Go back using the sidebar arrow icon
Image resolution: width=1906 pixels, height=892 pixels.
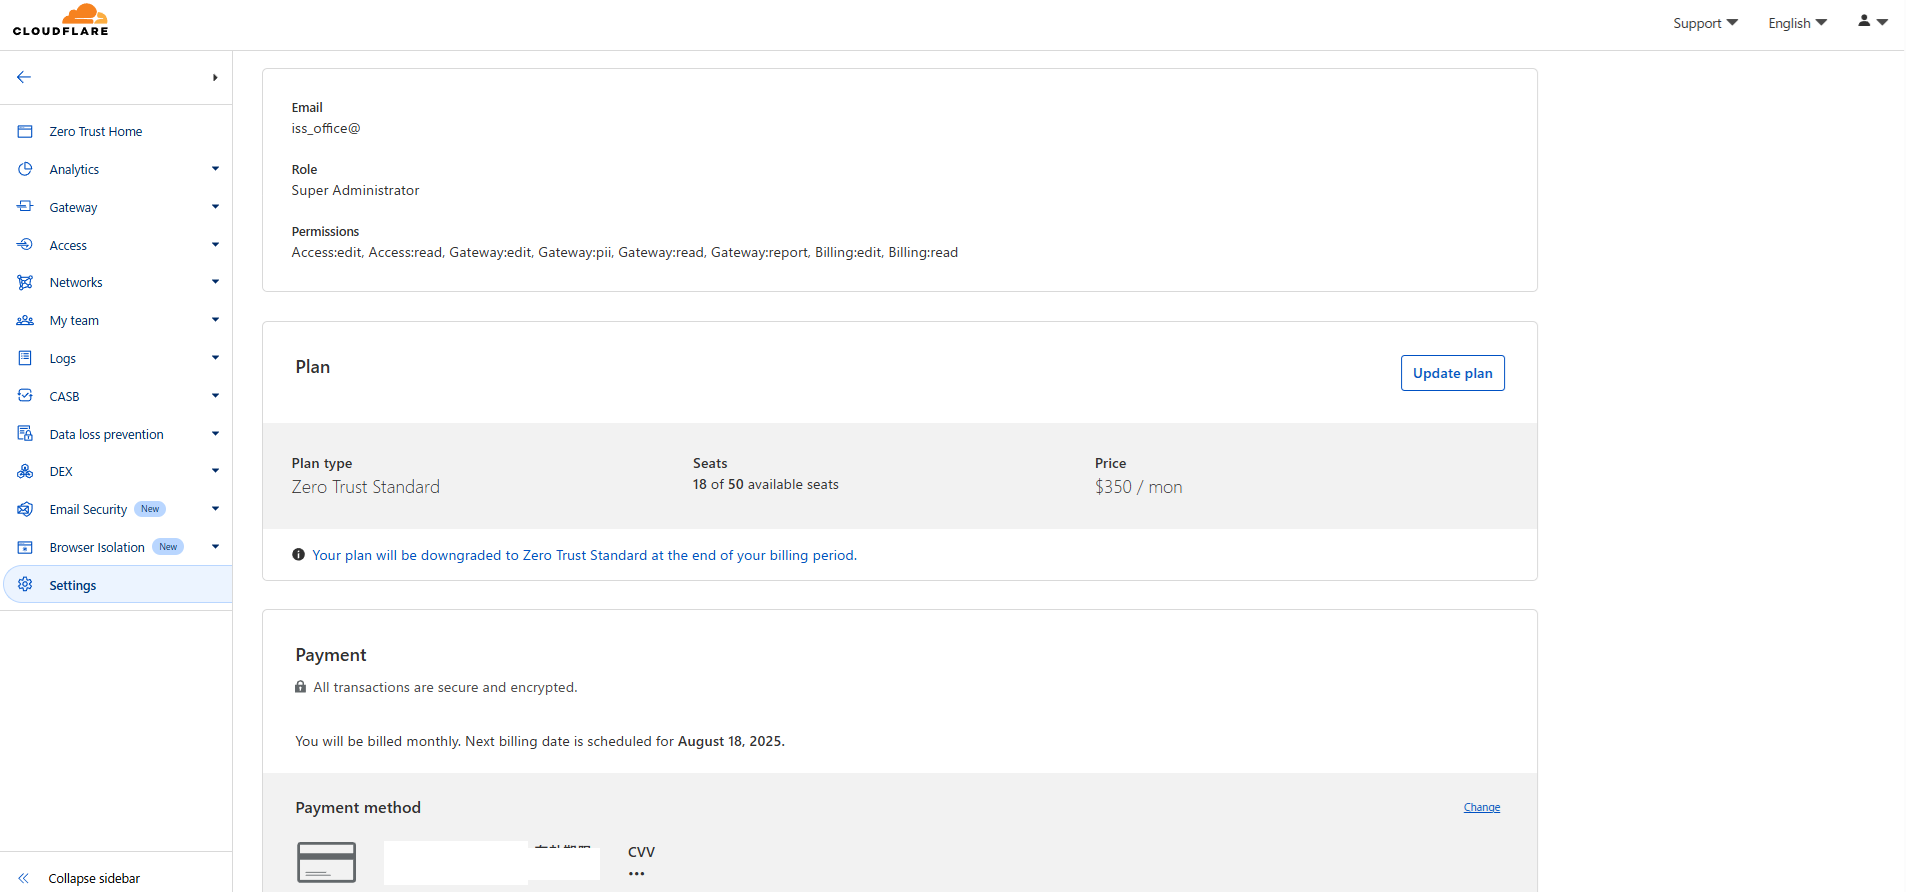click(24, 77)
